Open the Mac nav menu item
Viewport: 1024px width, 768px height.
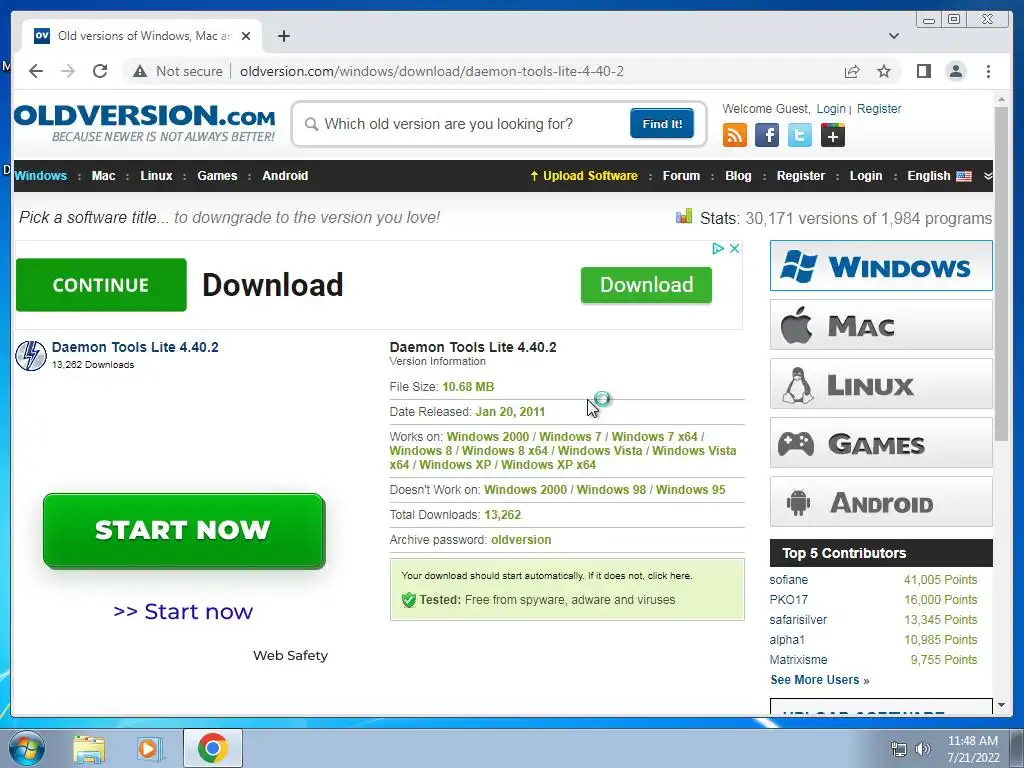[103, 176]
